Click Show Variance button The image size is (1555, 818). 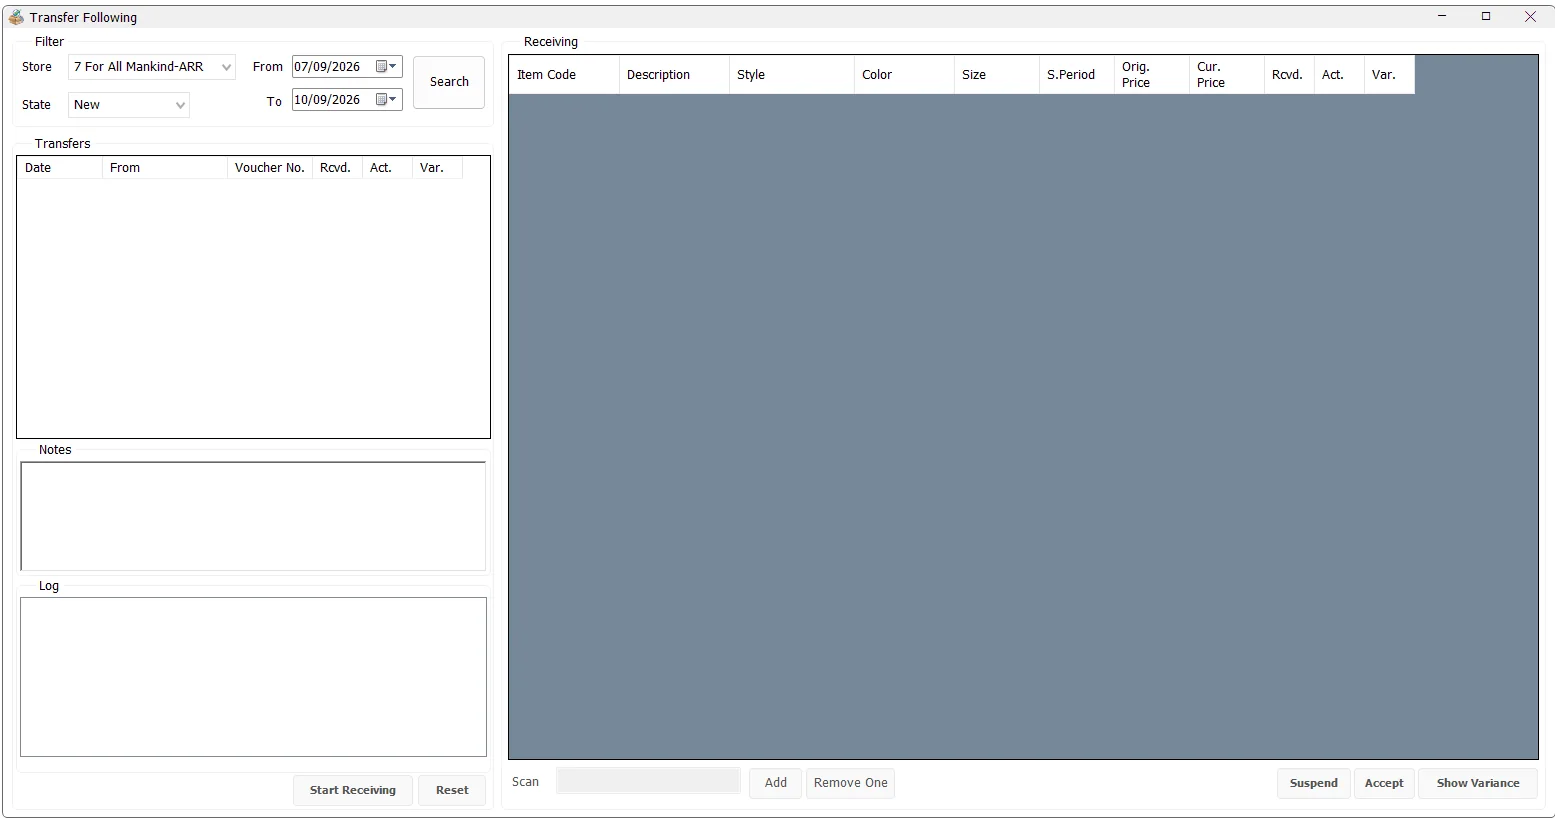pos(1478,783)
